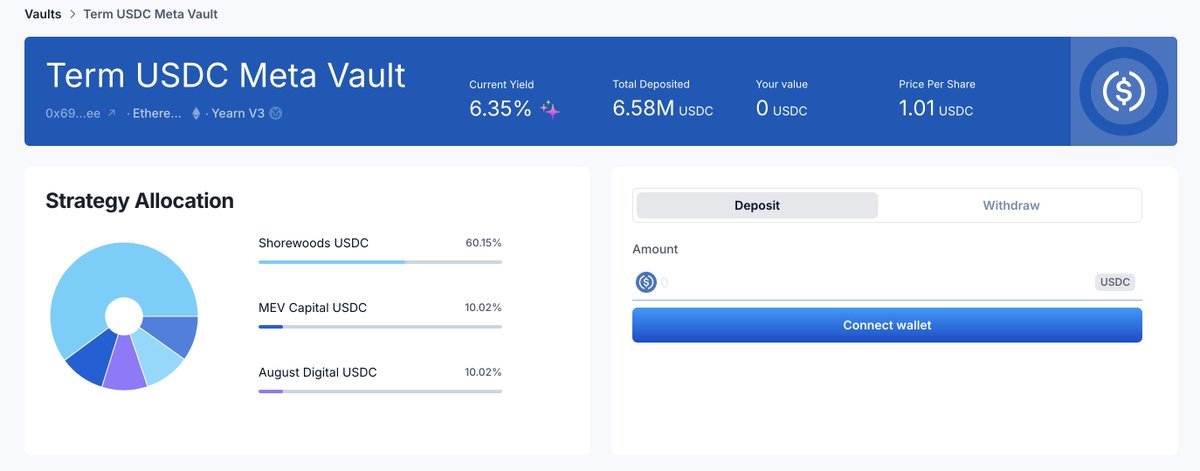Click the USDC coin icon in Amount field
The width and height of the screenshot is (1200, 471).
[646, 282]
